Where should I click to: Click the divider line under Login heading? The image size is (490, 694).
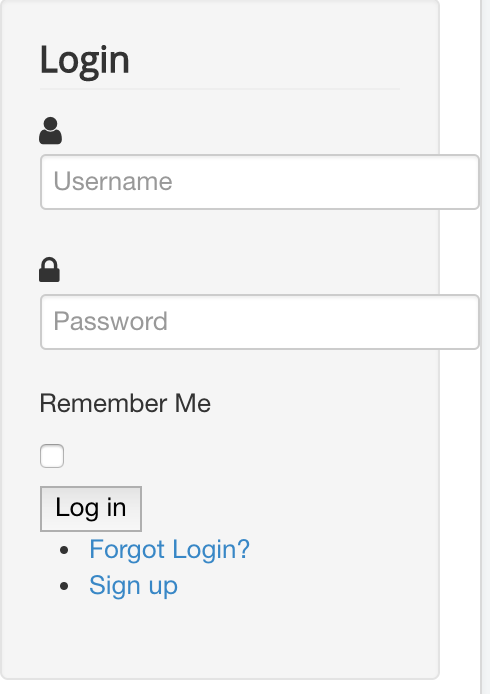[220, 89]
